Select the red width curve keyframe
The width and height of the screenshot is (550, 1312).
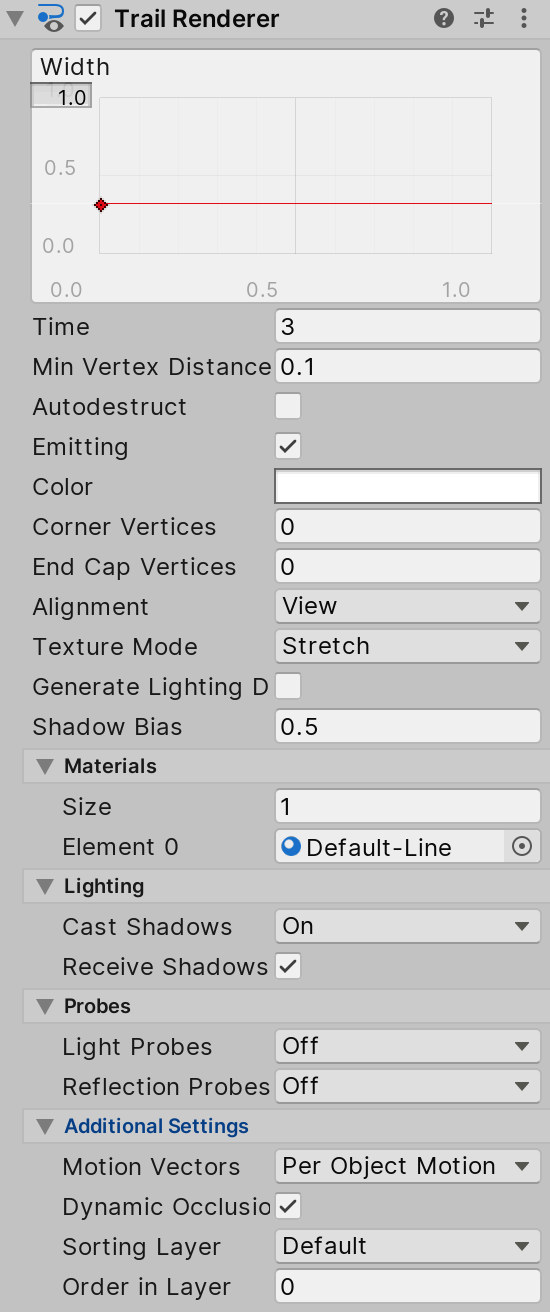pyautogui.click(x=101, y=205)
